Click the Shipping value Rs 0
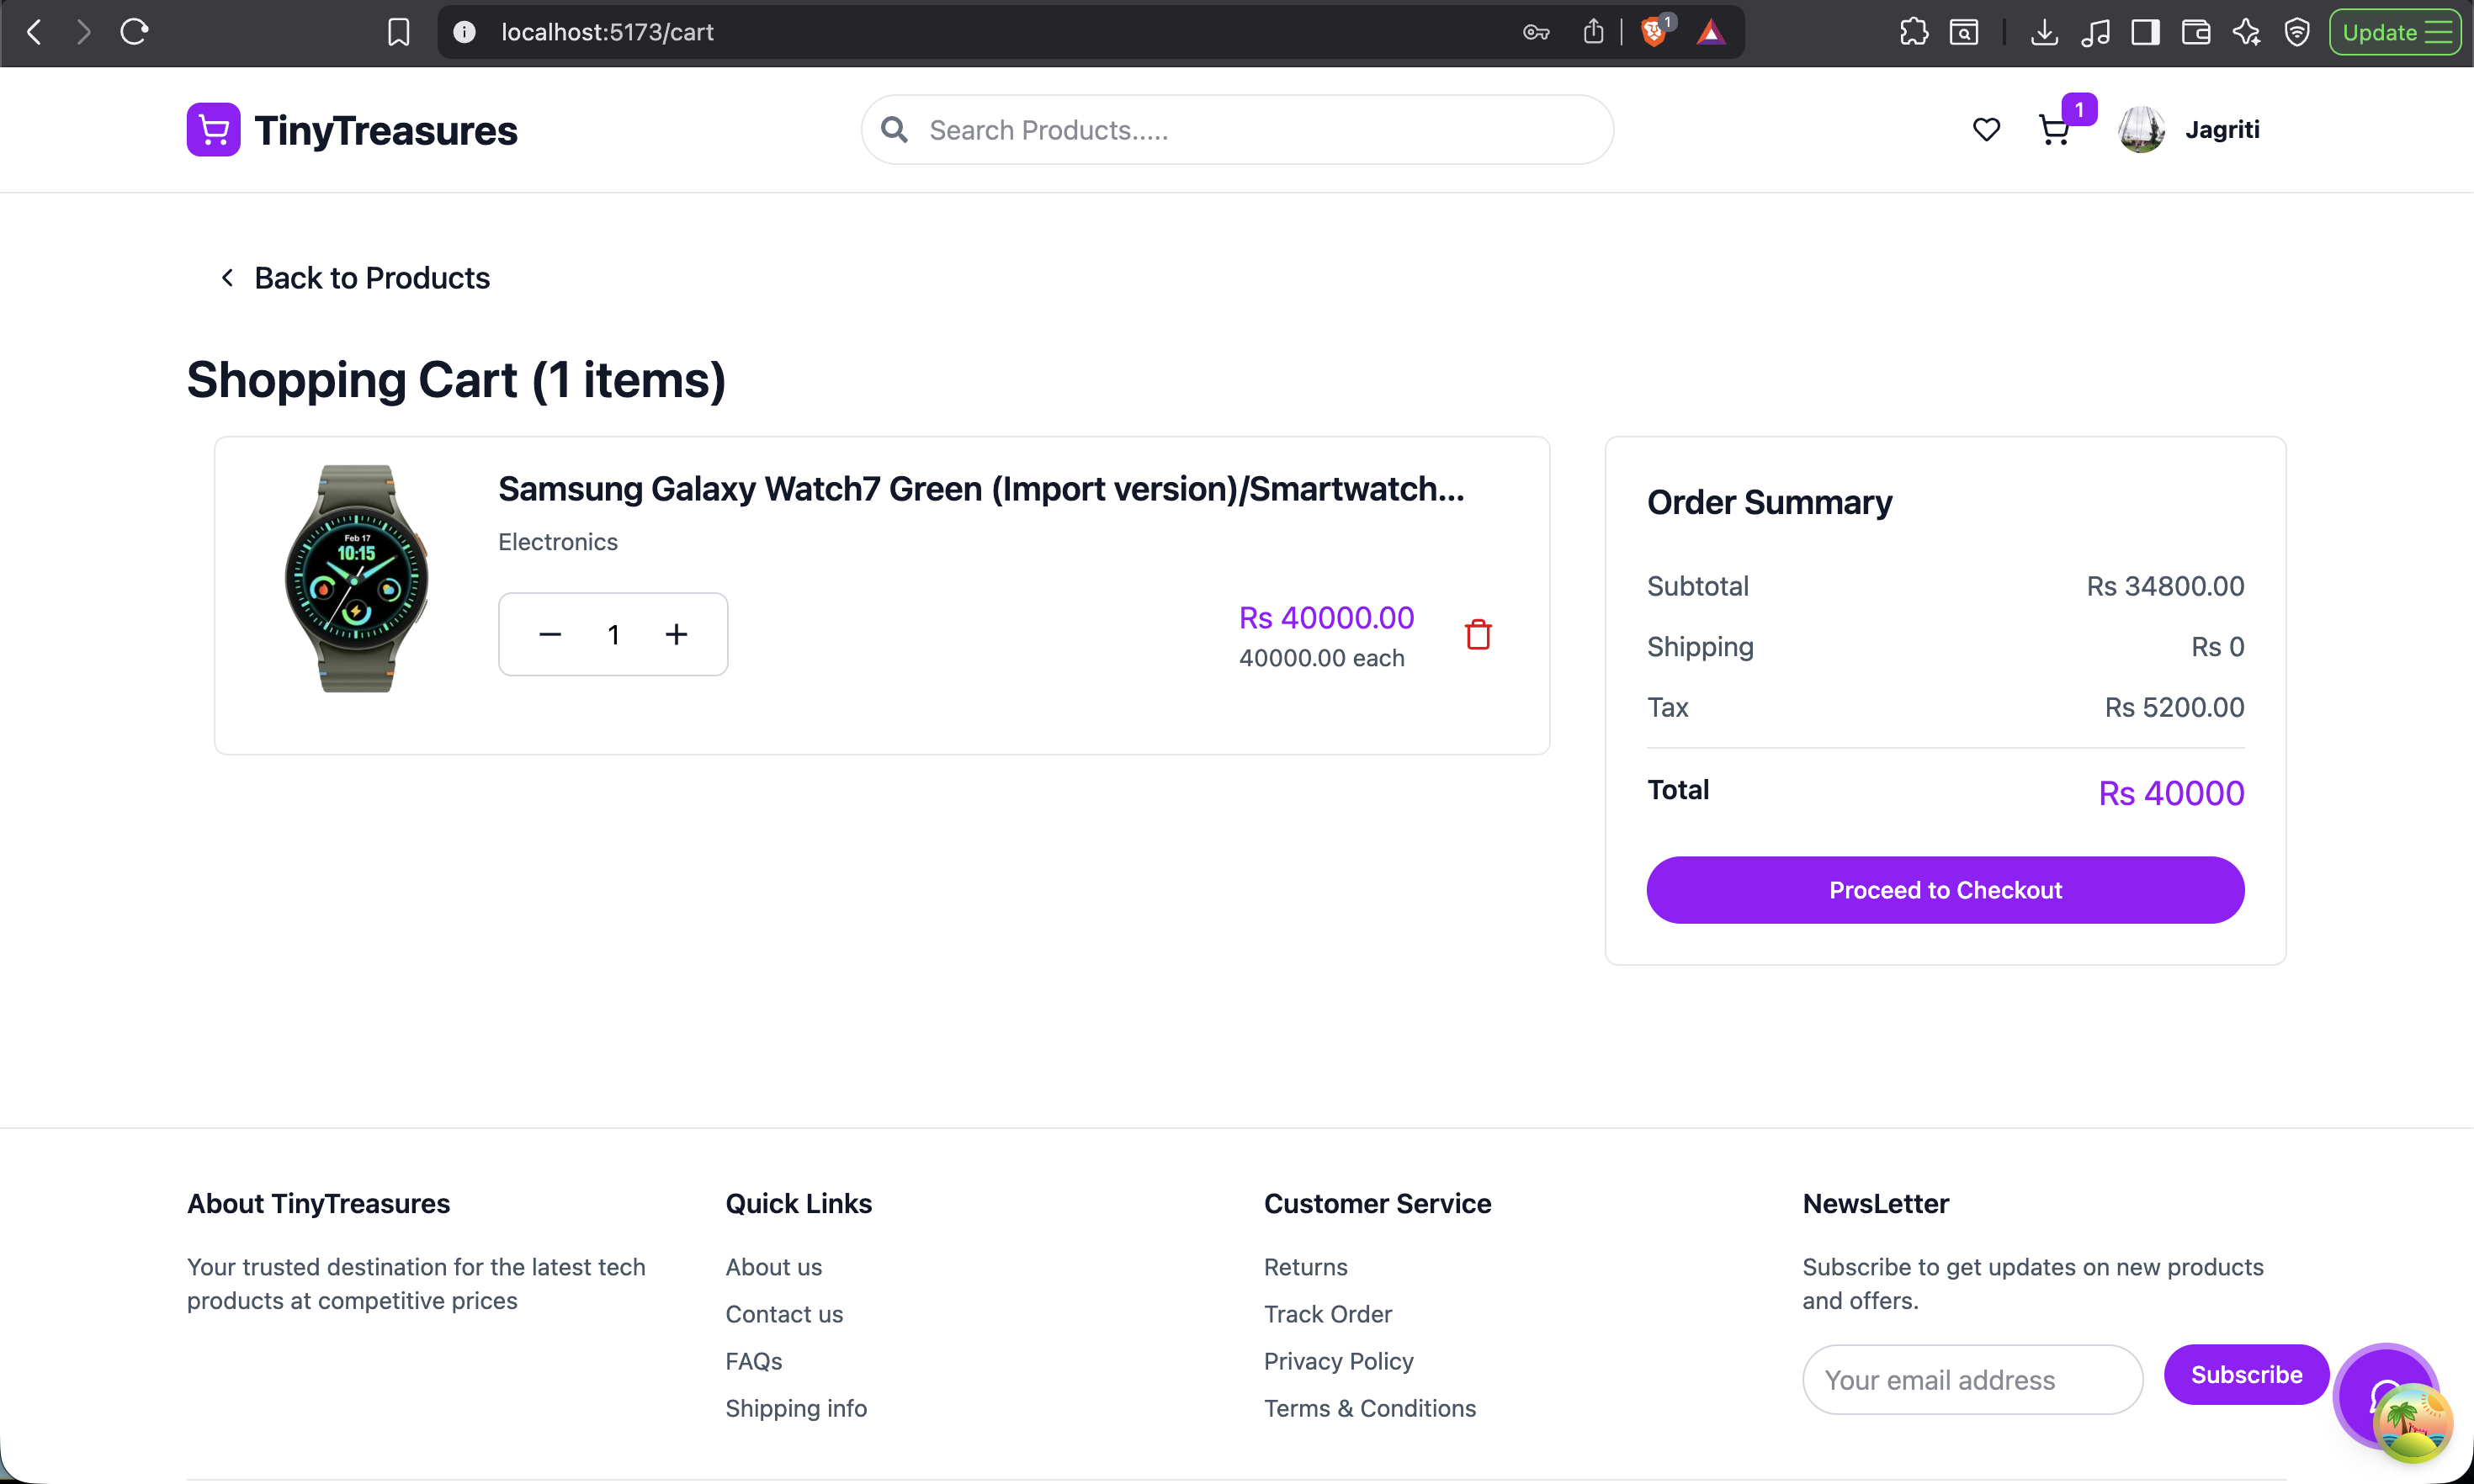 click(2217, 647)
